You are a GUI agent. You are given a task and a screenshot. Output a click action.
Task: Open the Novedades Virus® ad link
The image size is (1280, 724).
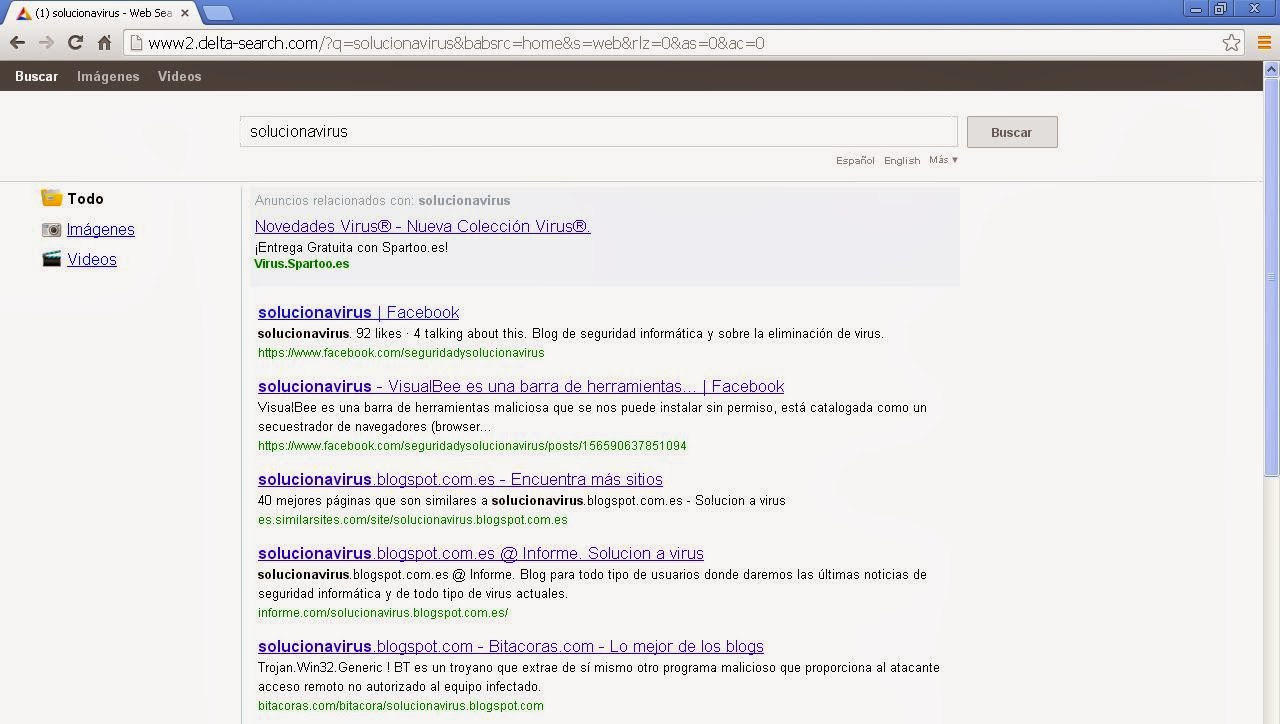tap(423, 226)
